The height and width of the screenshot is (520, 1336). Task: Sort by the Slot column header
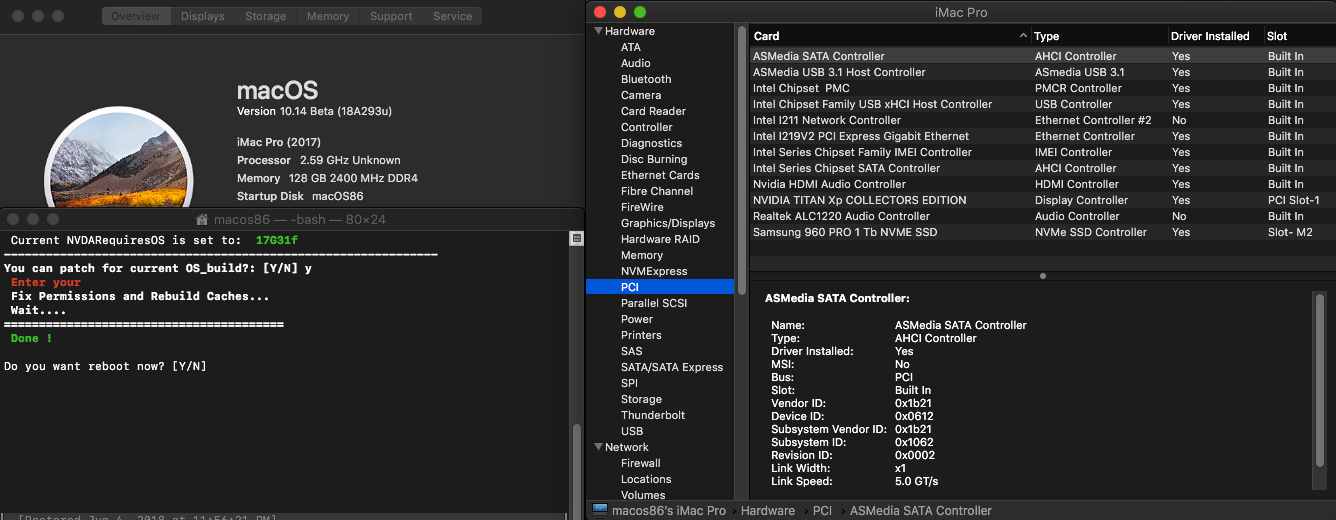(1298, 36)
